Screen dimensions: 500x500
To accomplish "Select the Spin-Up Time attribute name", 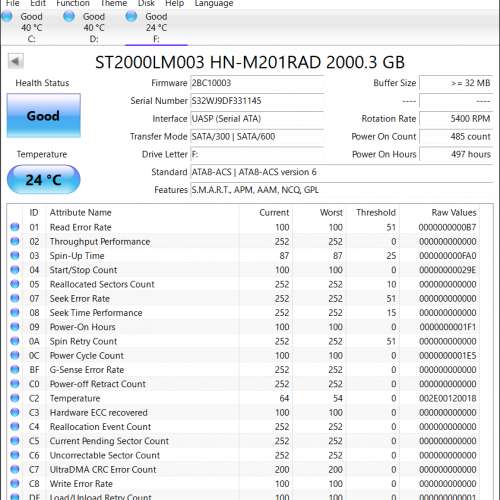I will pyautogui.click(x=77, y=256).
